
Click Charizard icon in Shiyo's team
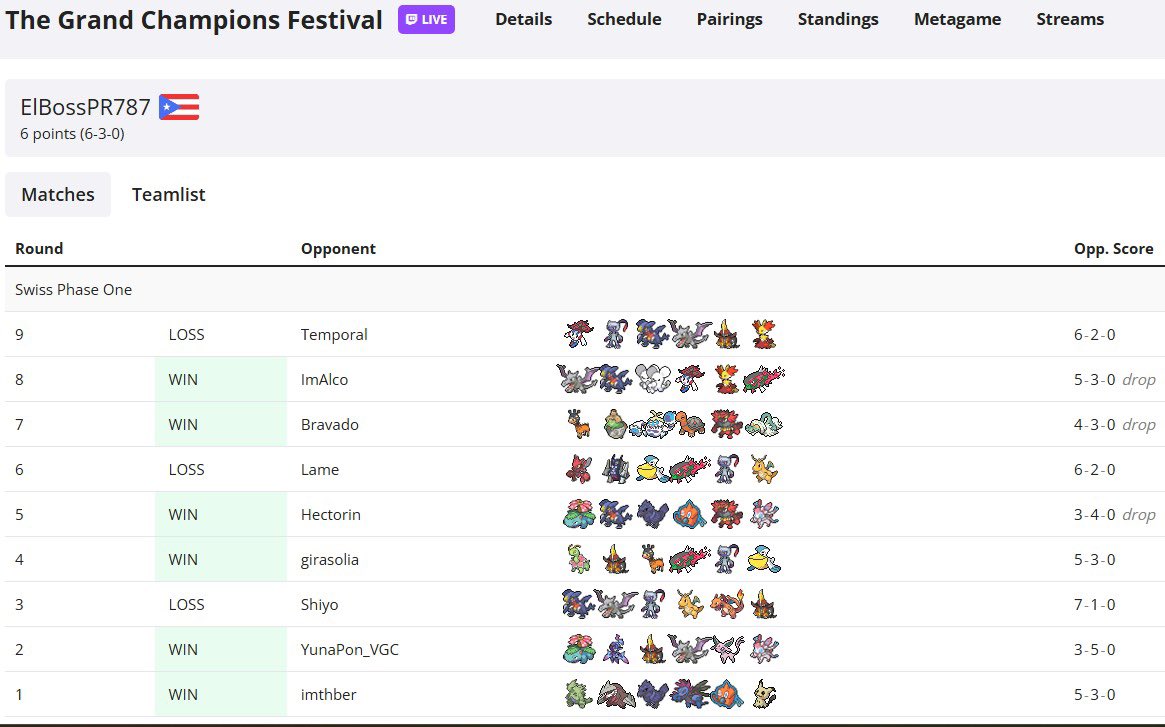[x=727, y=604]
